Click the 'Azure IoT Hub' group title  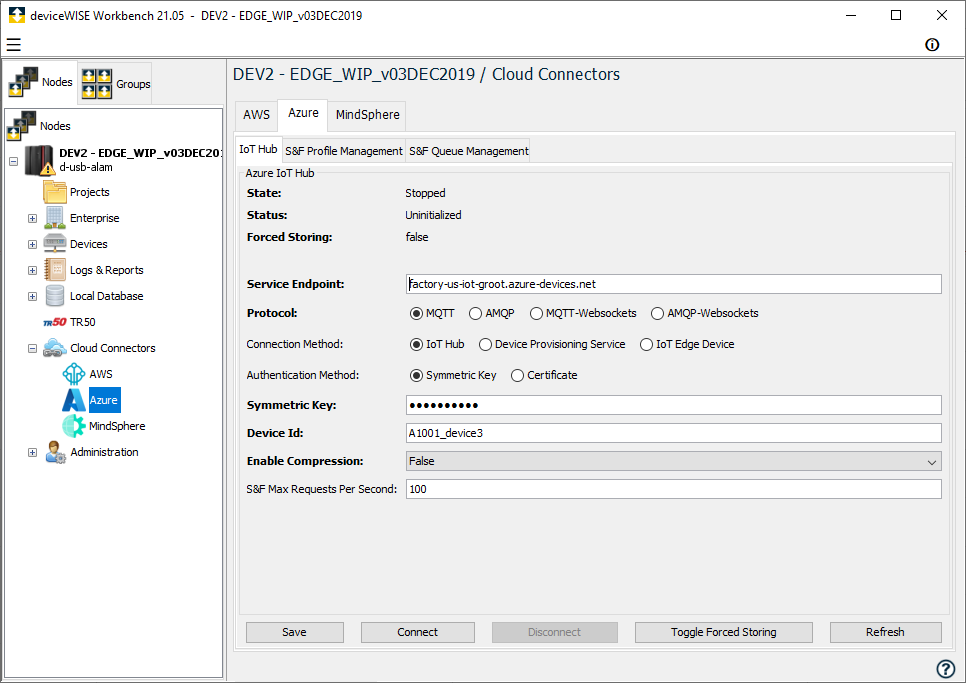(280, 174)
